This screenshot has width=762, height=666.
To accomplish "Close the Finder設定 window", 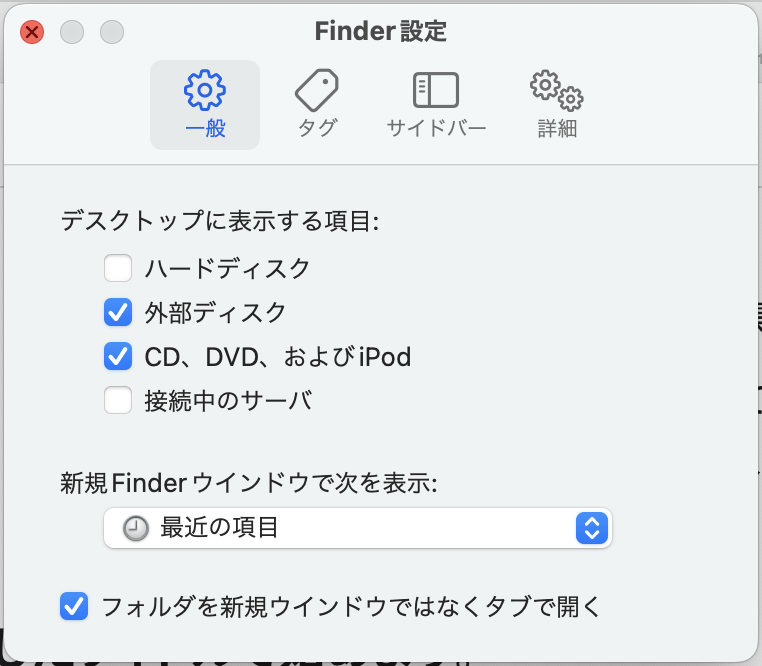I will (32, 32).
